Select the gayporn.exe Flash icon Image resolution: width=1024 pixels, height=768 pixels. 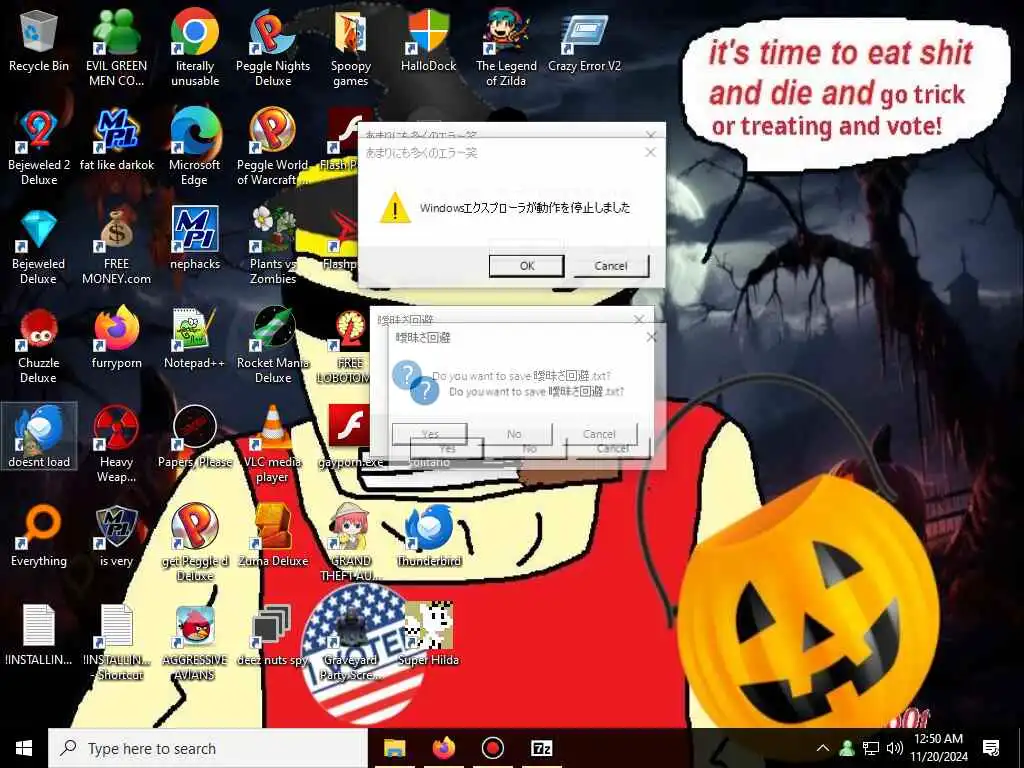[x=351, y=438]
